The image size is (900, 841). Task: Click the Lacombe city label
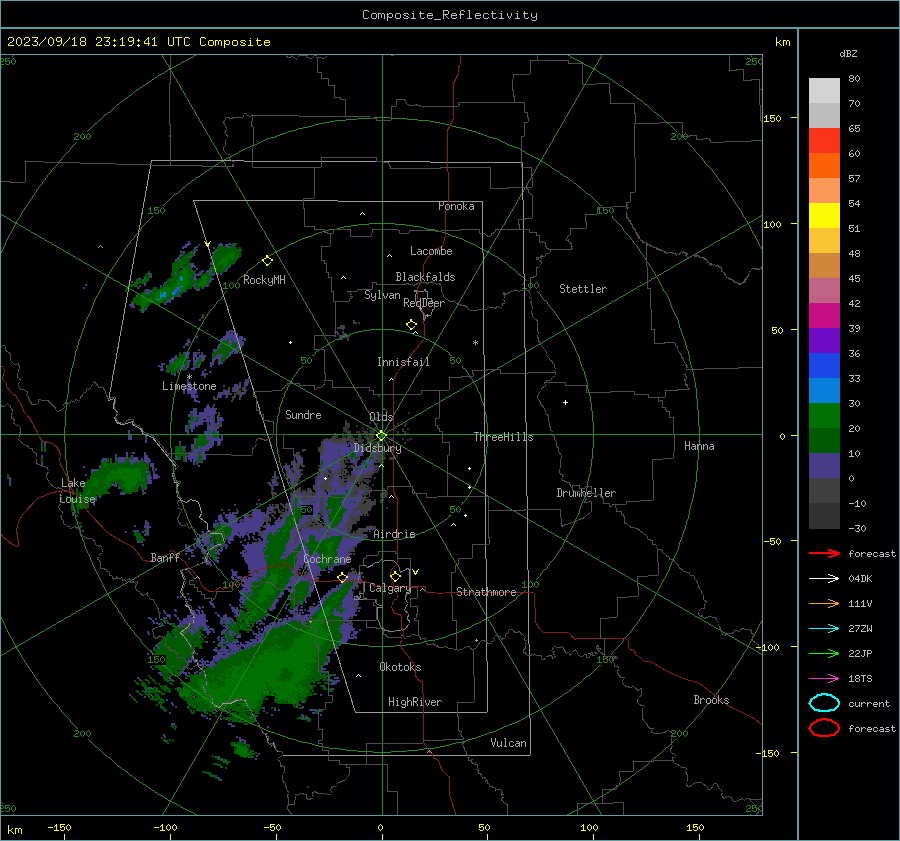(x=431, y=251)
